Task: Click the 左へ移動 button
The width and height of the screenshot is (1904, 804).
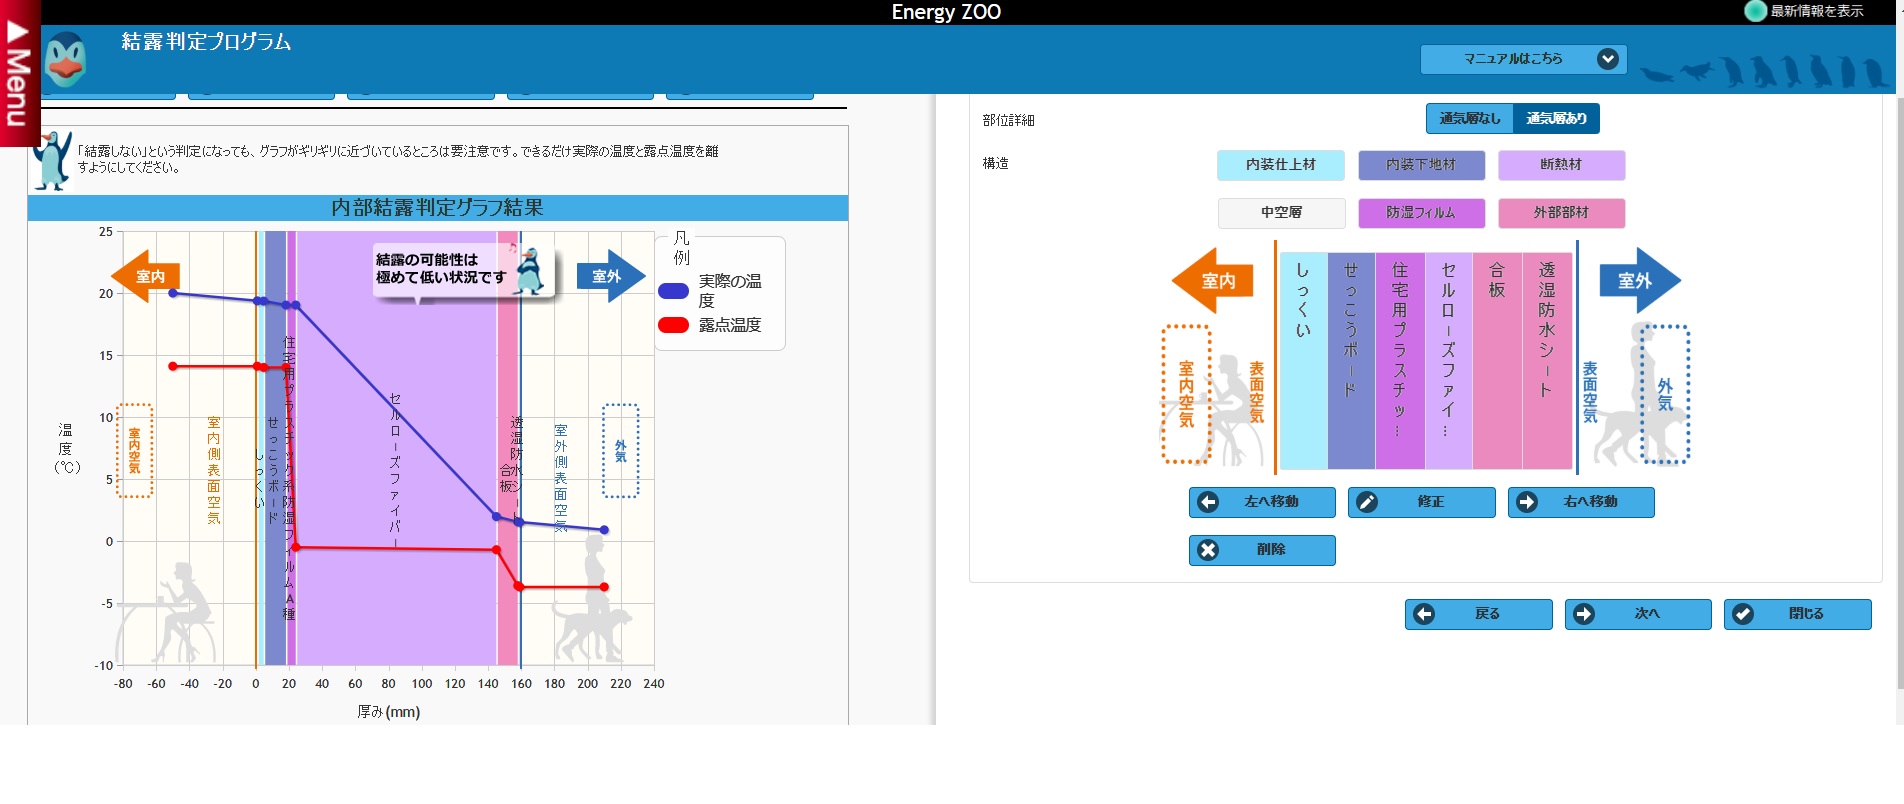Action: coord(1262,502)
